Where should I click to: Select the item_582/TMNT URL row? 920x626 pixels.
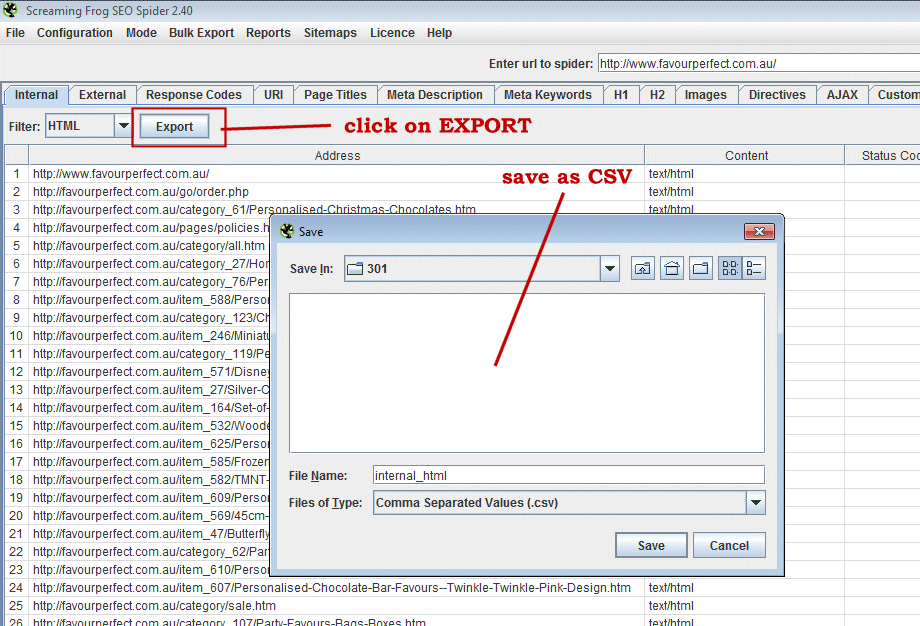coord(151,480)
